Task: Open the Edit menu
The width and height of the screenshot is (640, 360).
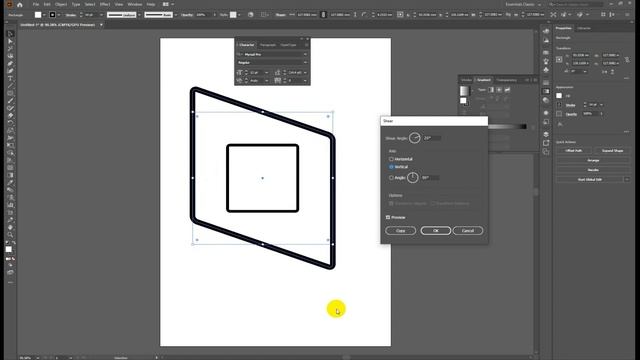Action: click(47, 4)
